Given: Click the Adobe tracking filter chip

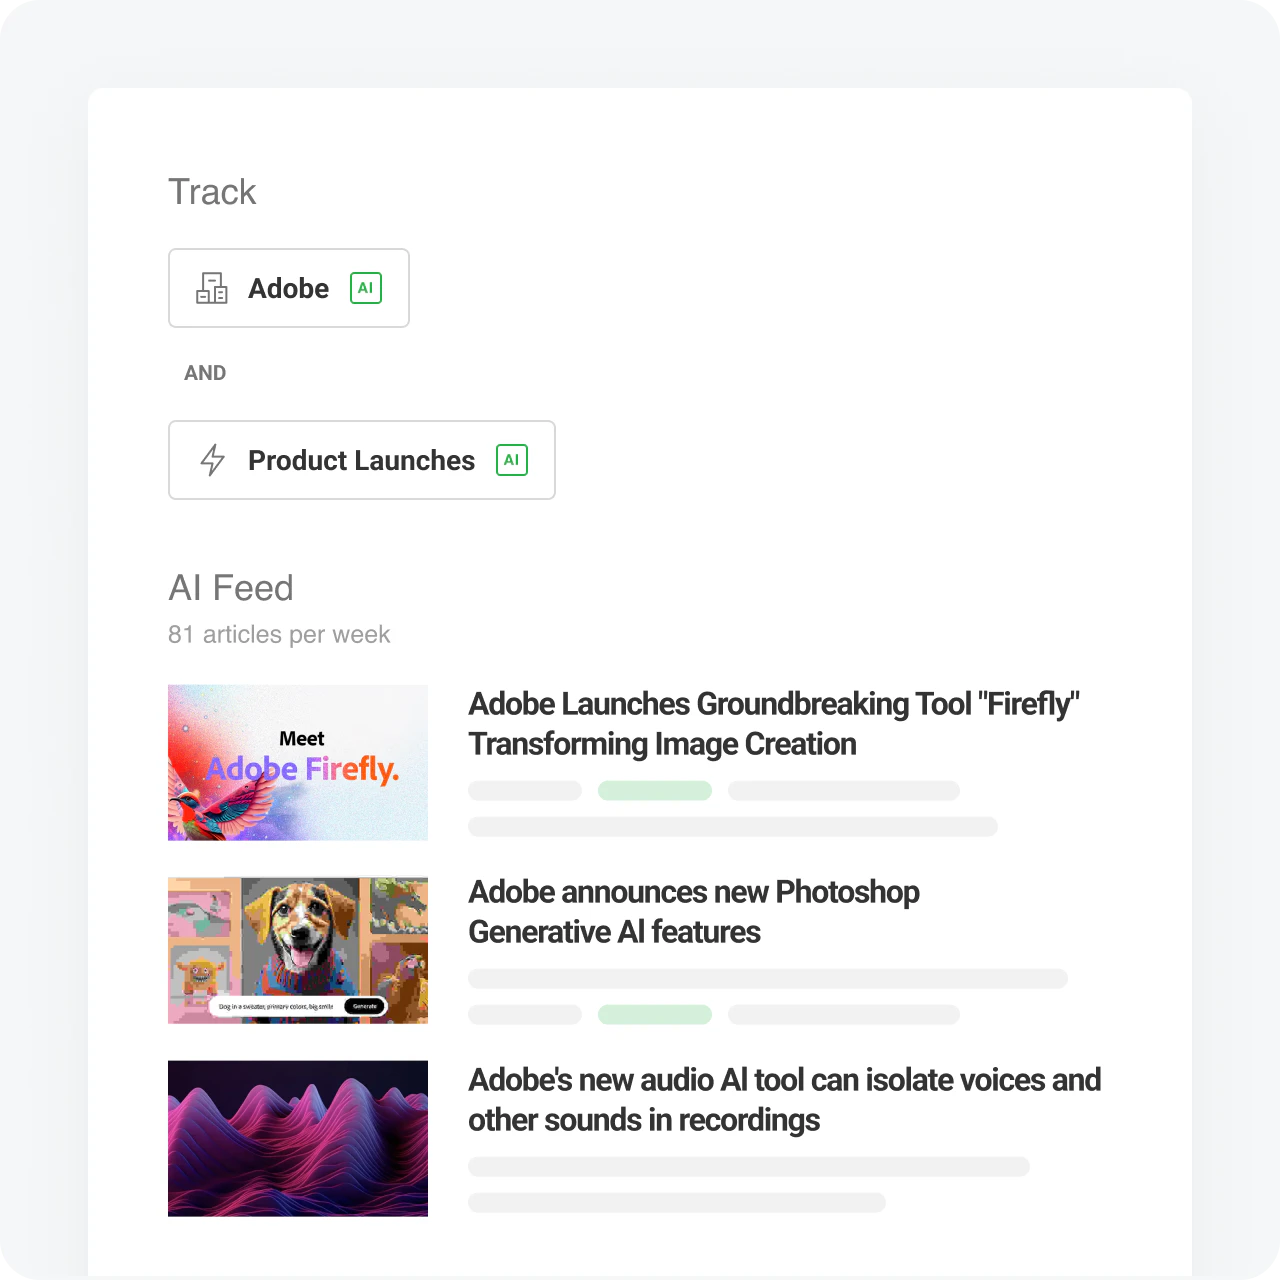Looking at the screenshot, I should [x=289, y=288].
